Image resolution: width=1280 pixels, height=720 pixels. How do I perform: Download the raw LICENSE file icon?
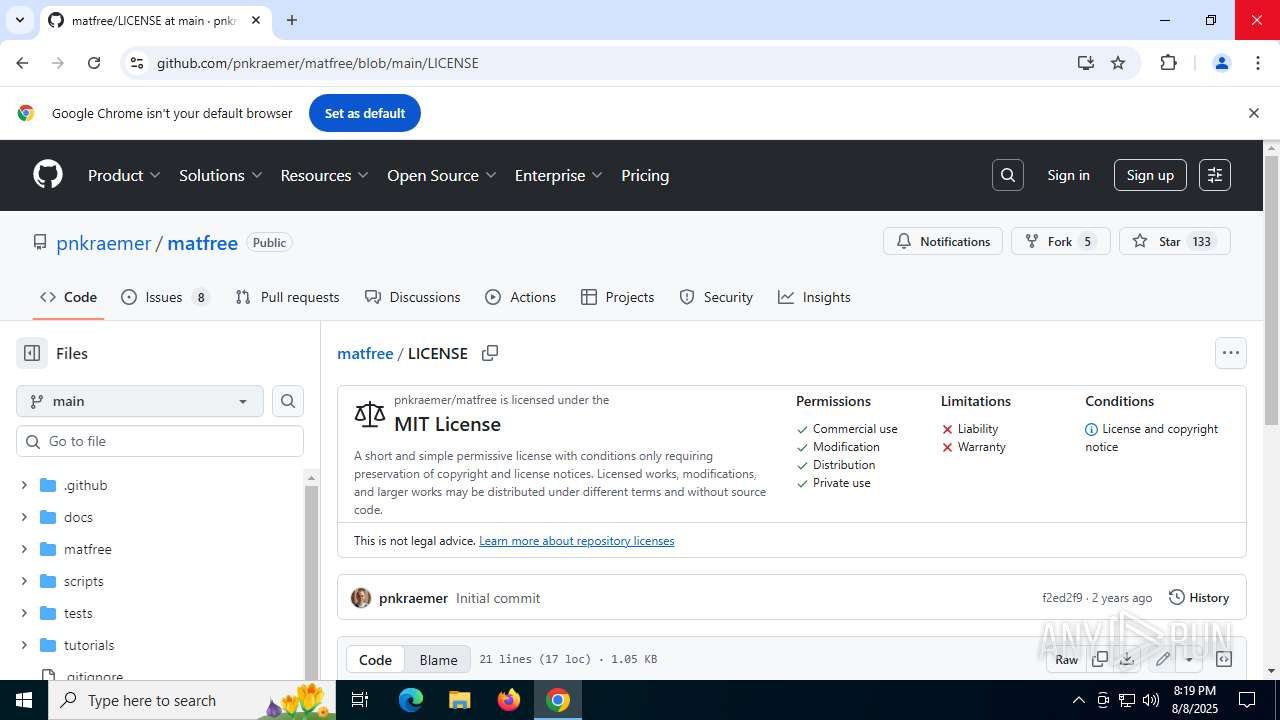point(1127,659)
